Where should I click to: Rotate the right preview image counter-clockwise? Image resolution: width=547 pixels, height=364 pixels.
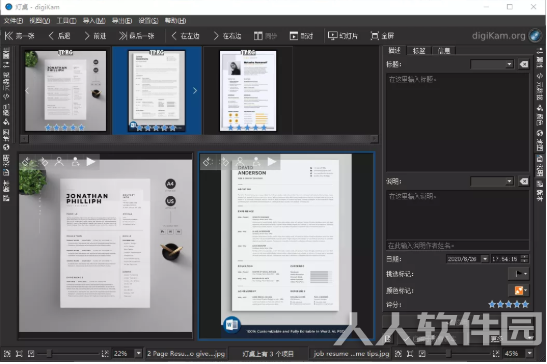click(x=208, y=162)
